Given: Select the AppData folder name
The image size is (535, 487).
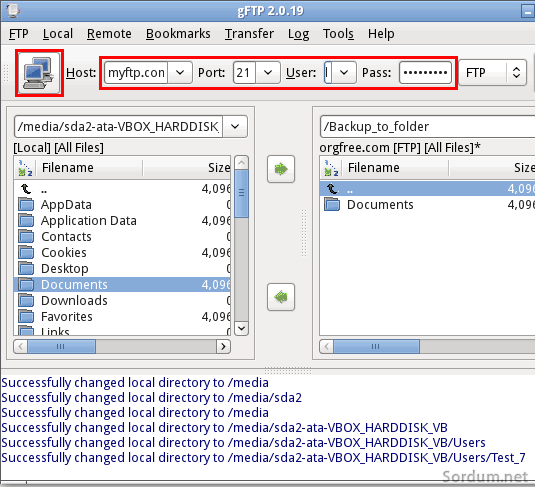Looking at the screenshot, I should click(66, 205).
